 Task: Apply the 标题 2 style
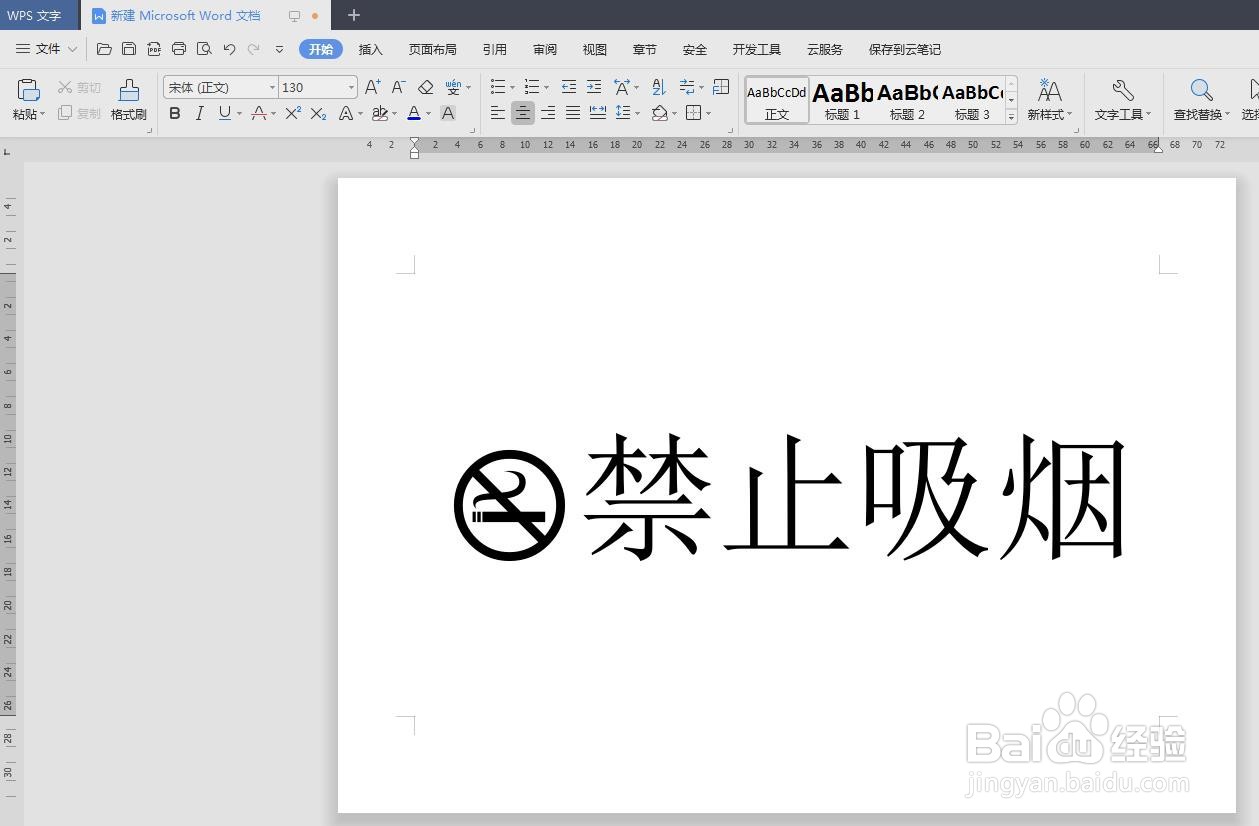click(x=907, y=100)
